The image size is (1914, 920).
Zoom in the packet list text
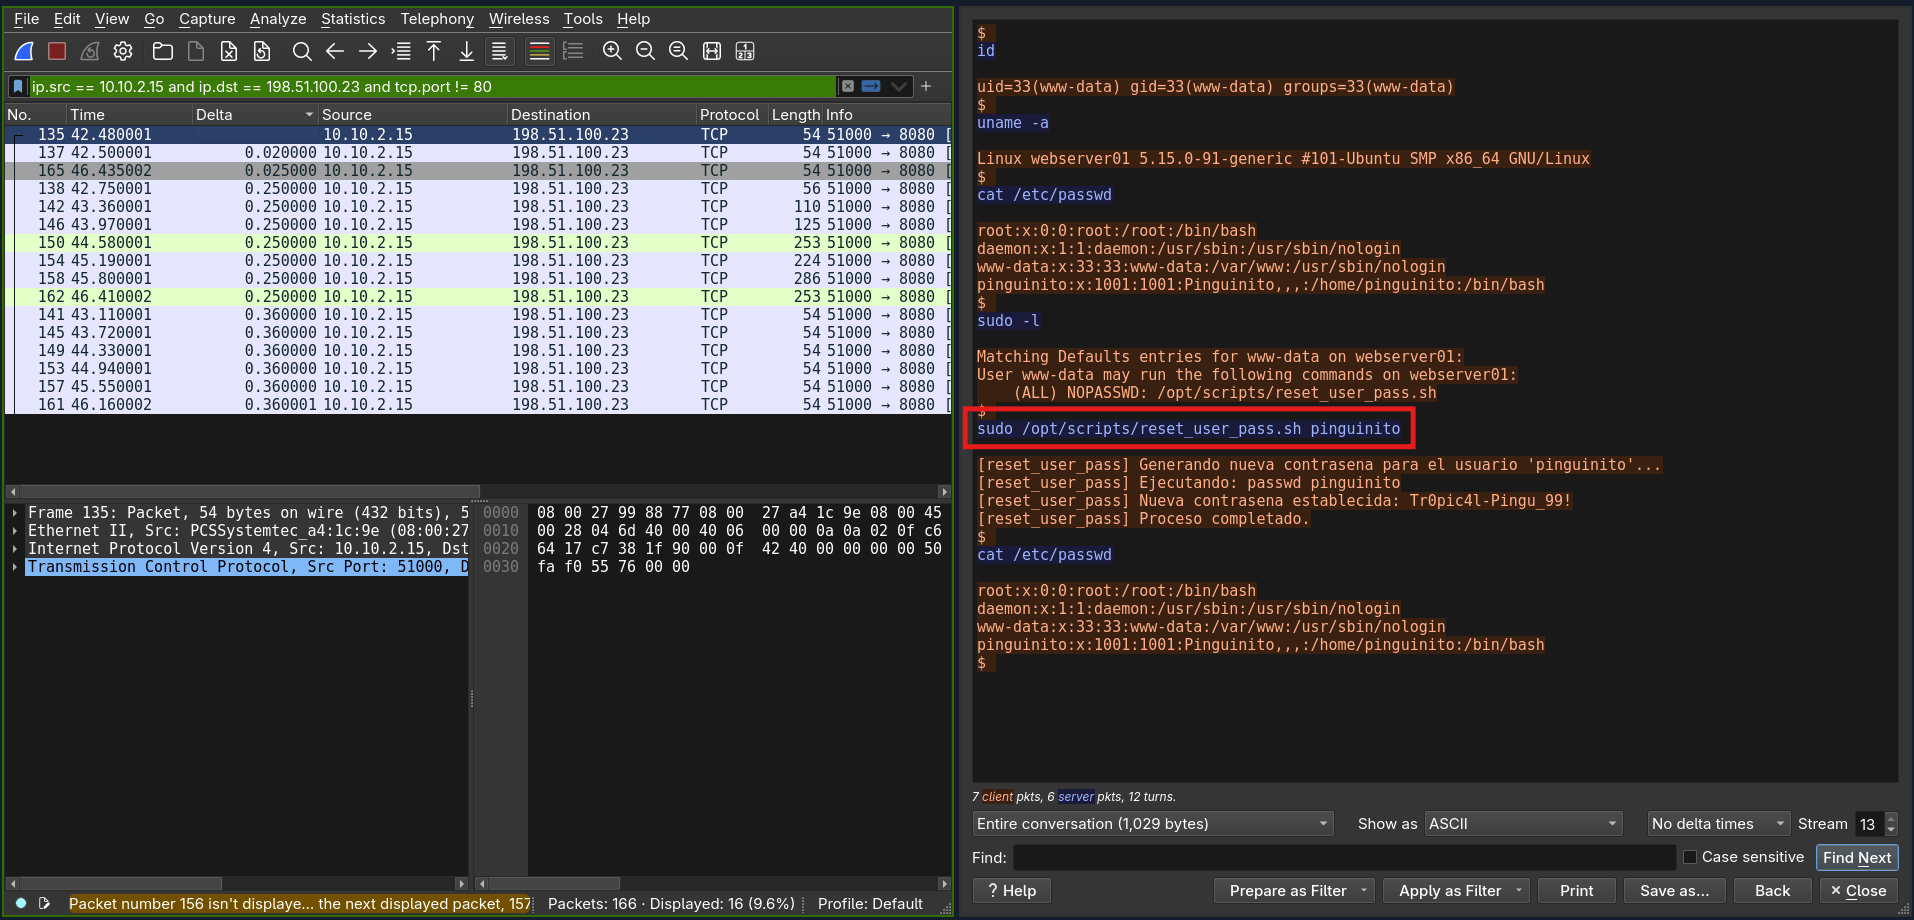[613, 51]
